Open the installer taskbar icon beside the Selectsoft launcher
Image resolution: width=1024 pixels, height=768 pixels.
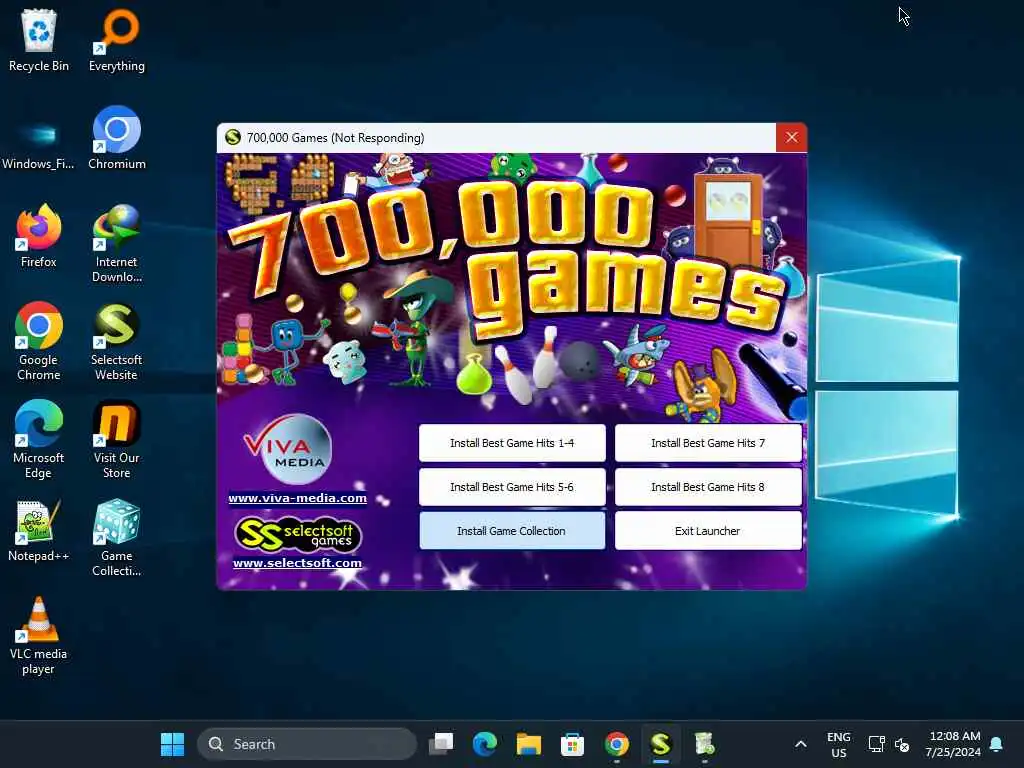704,744
